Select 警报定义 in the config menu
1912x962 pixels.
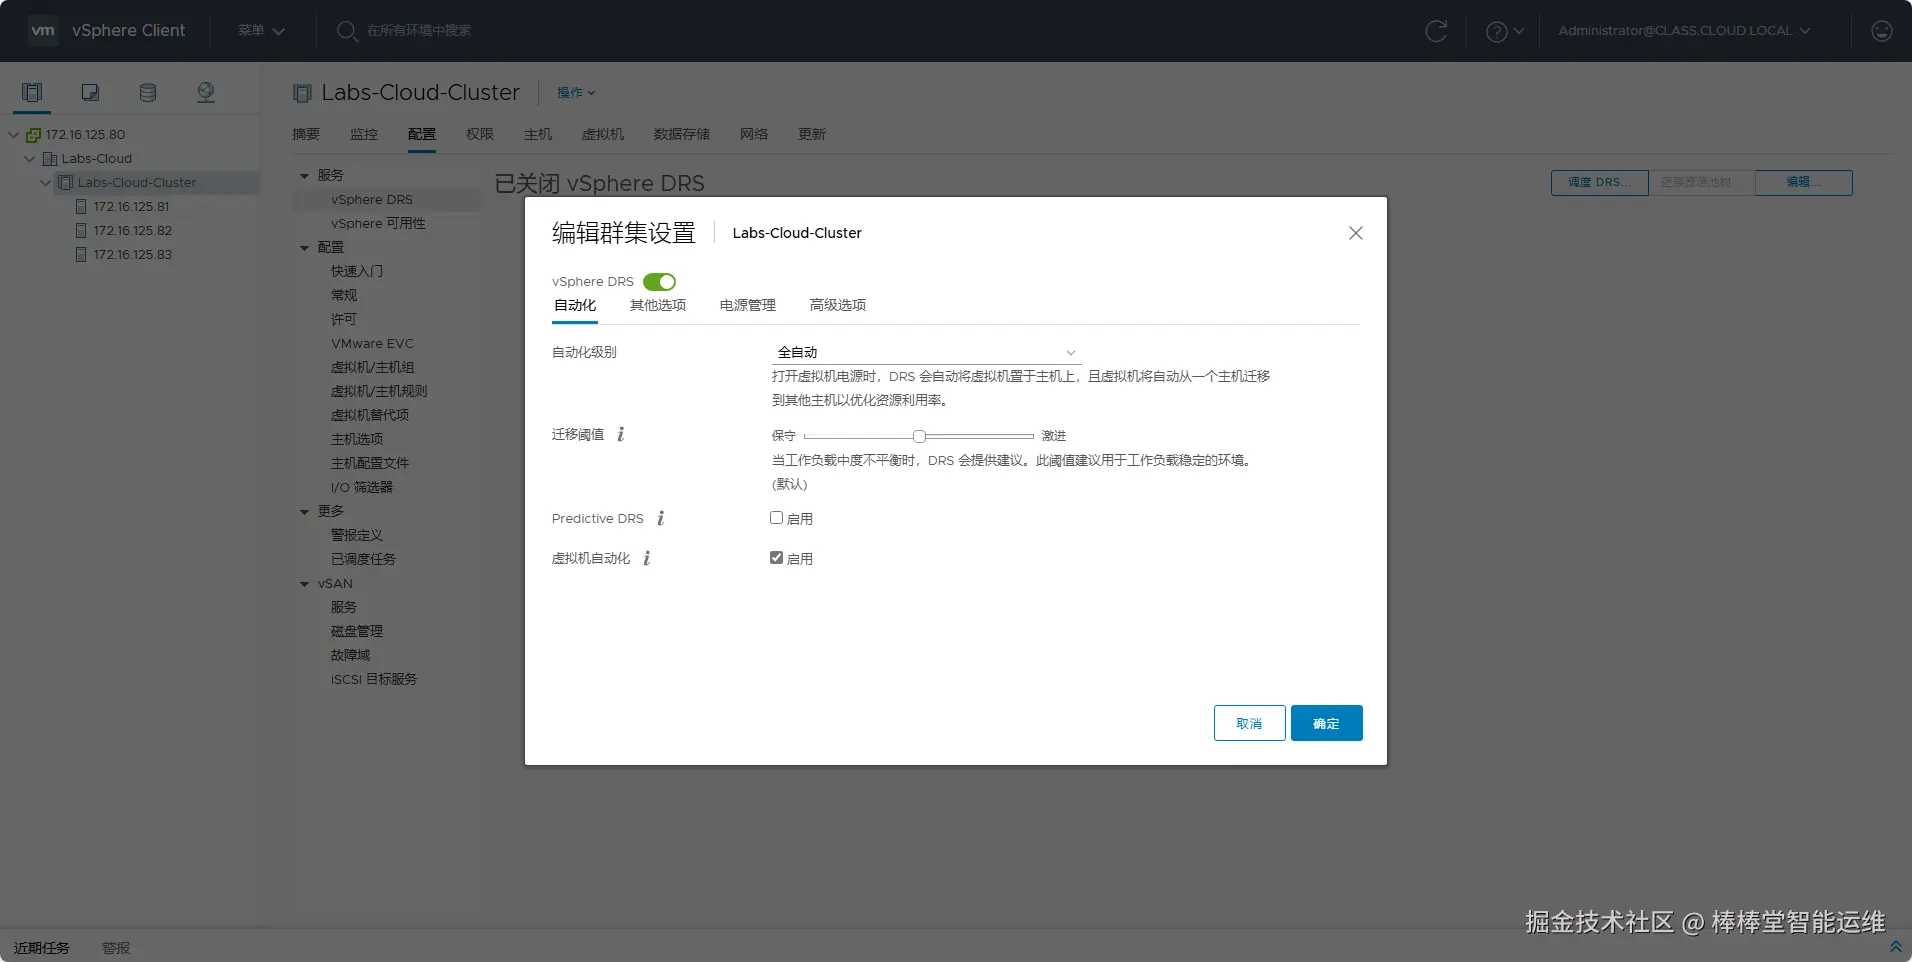coord(357,536)
